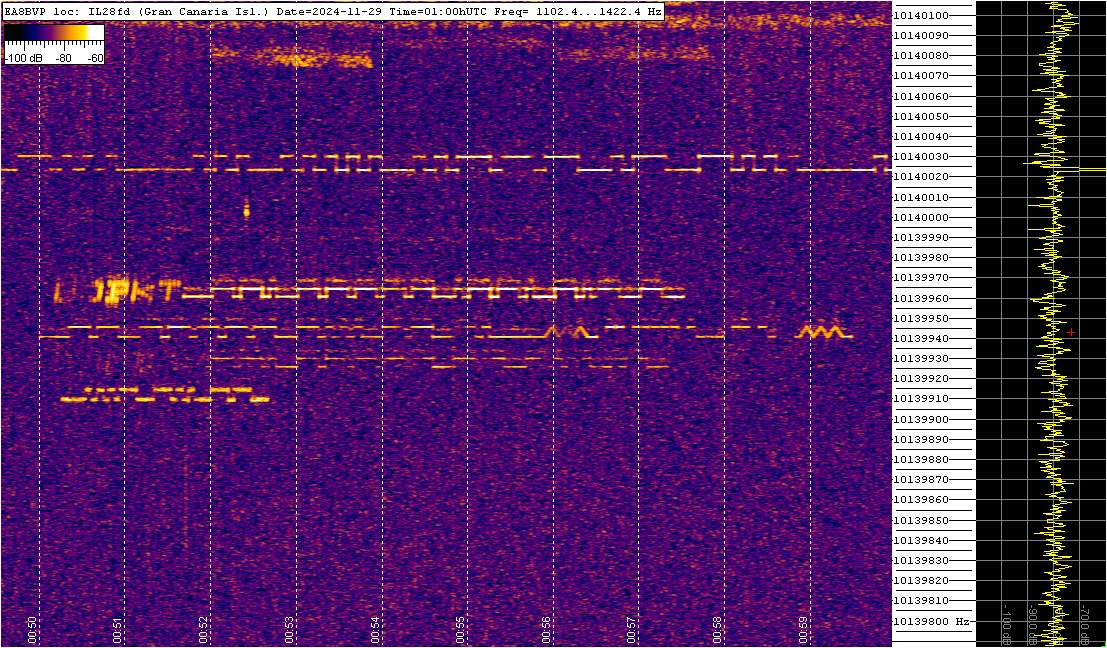The height and width of the screenshot is (648, 1107).
Task: Select the 10140020 frequency label
Action: click(x=919, y=177)
